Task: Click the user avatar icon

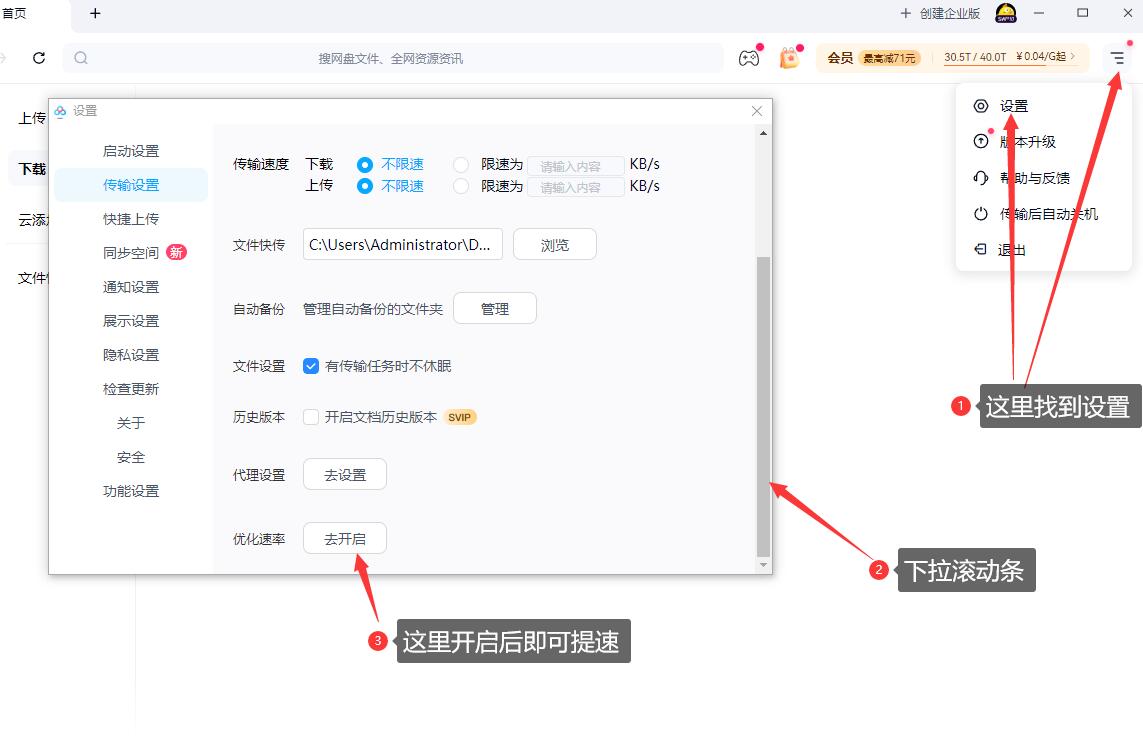Action: tap(1006, 13)
